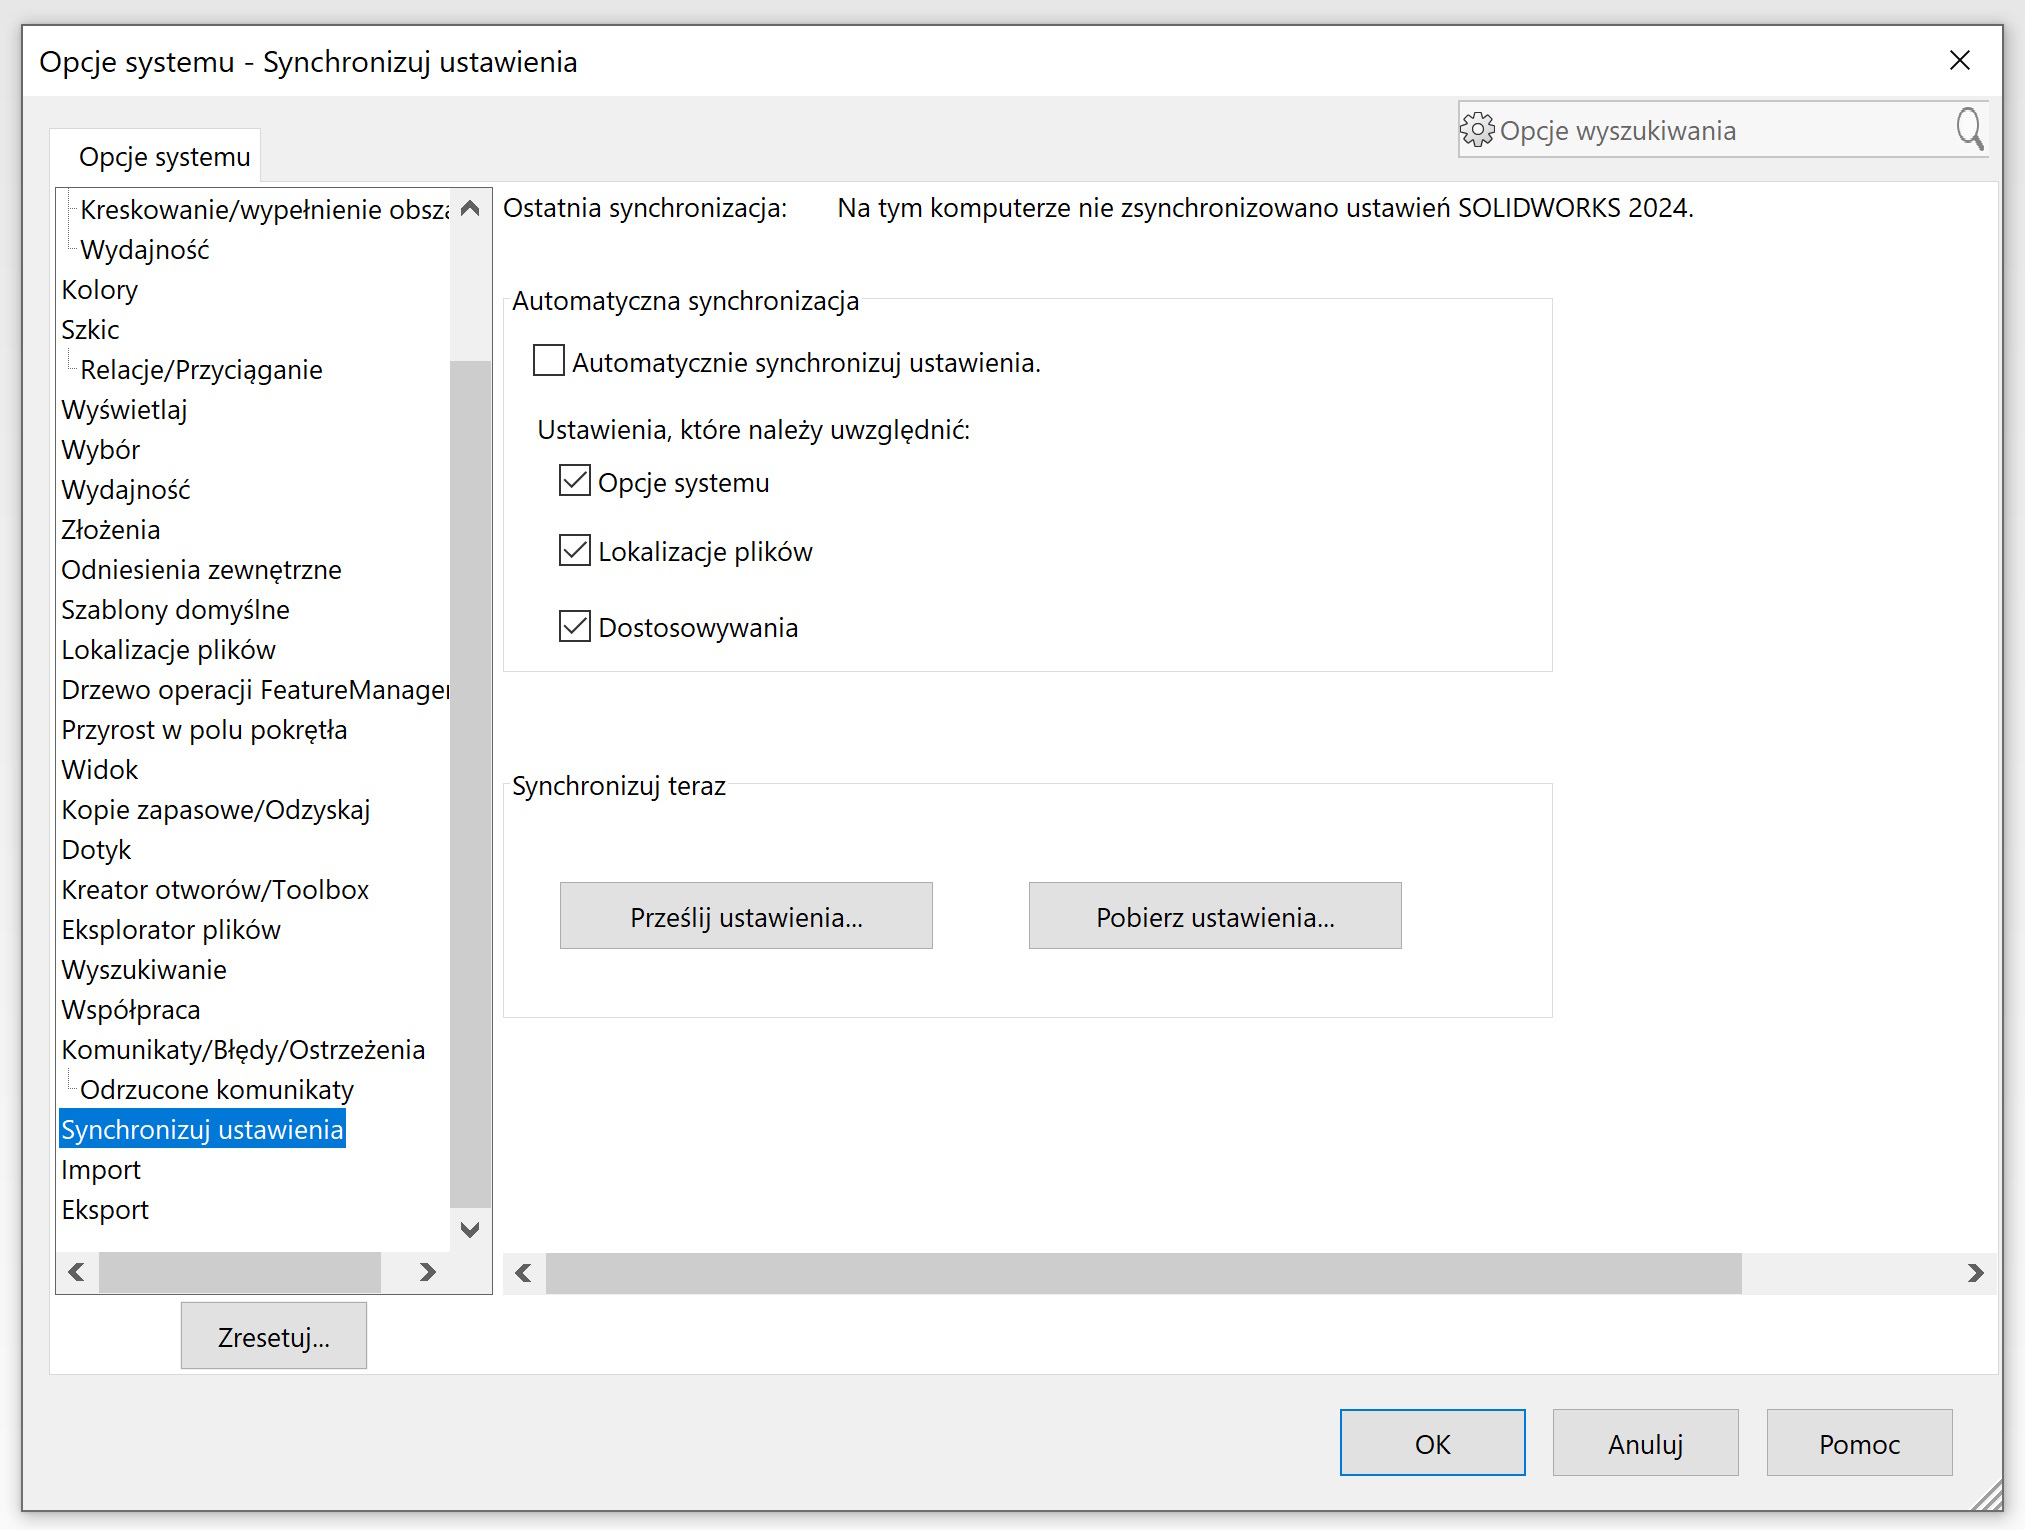
Task: Click the search magnifier icon
Action: coord(1969,130)
